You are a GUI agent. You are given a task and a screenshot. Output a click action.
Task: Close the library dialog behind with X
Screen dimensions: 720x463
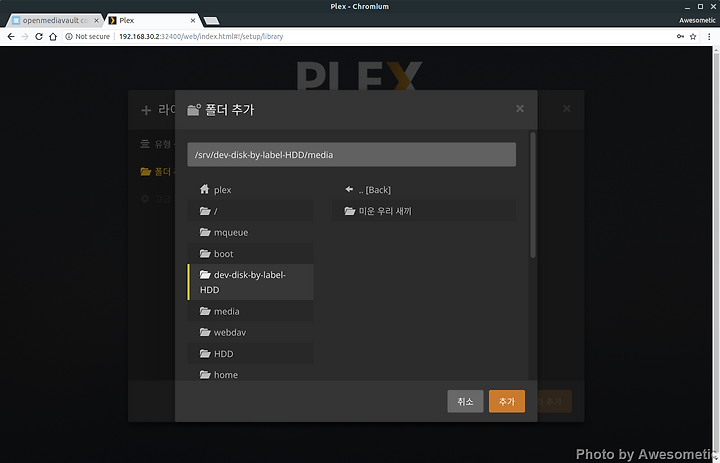[567, 108]
